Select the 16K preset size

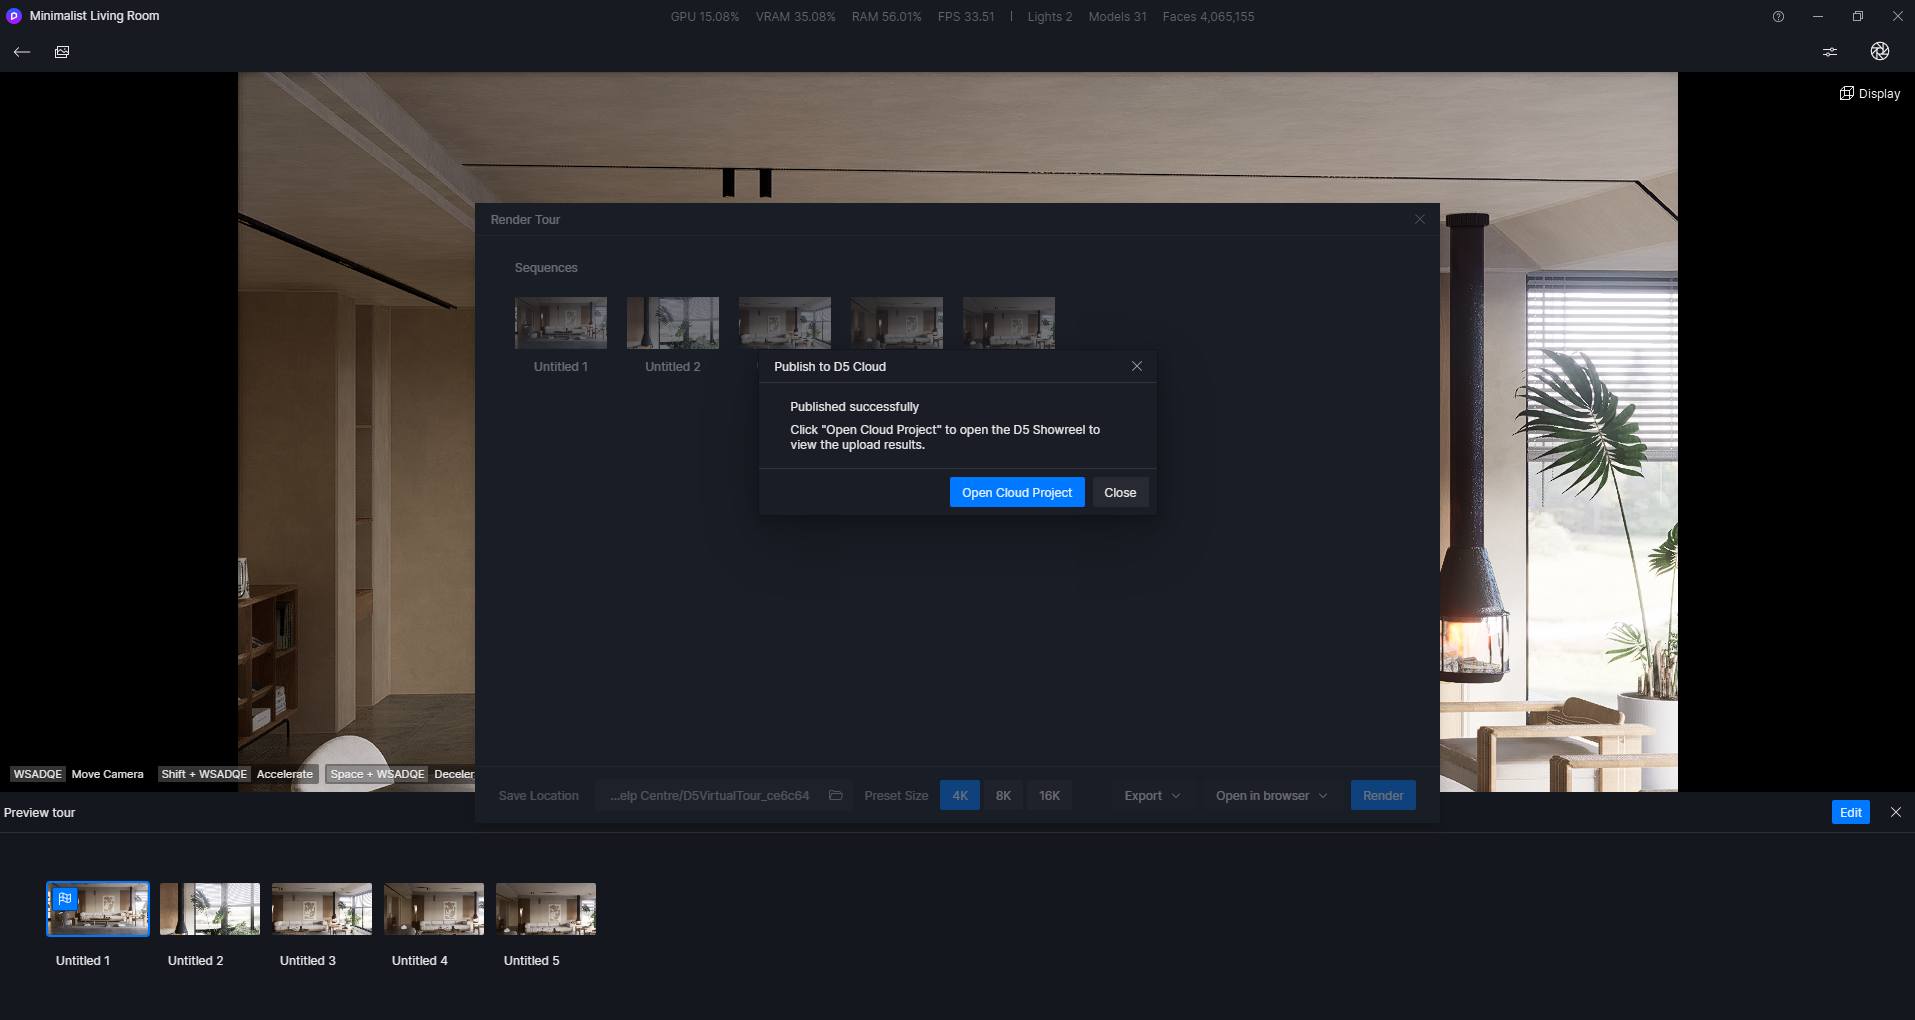(1049, 795)
